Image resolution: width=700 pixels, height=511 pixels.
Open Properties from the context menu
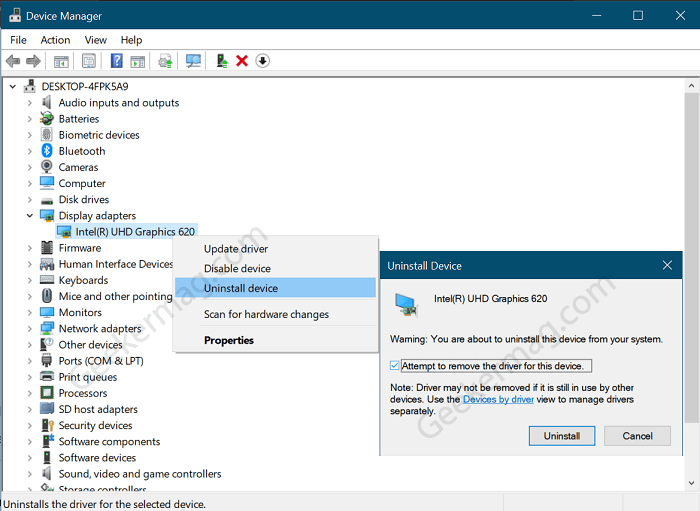[275, 340]
